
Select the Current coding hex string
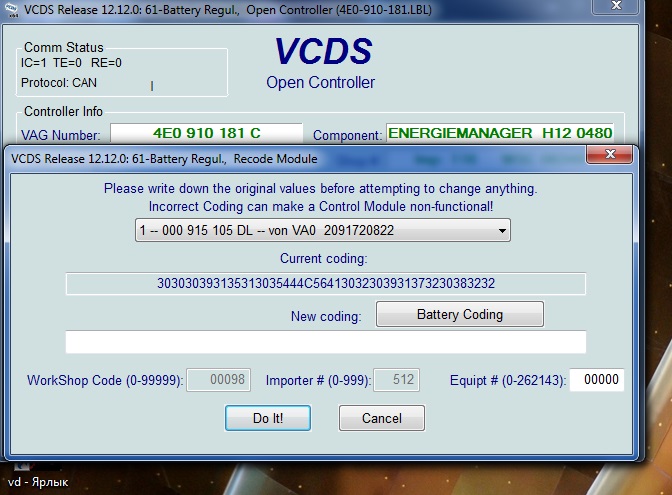click(326, 283)
